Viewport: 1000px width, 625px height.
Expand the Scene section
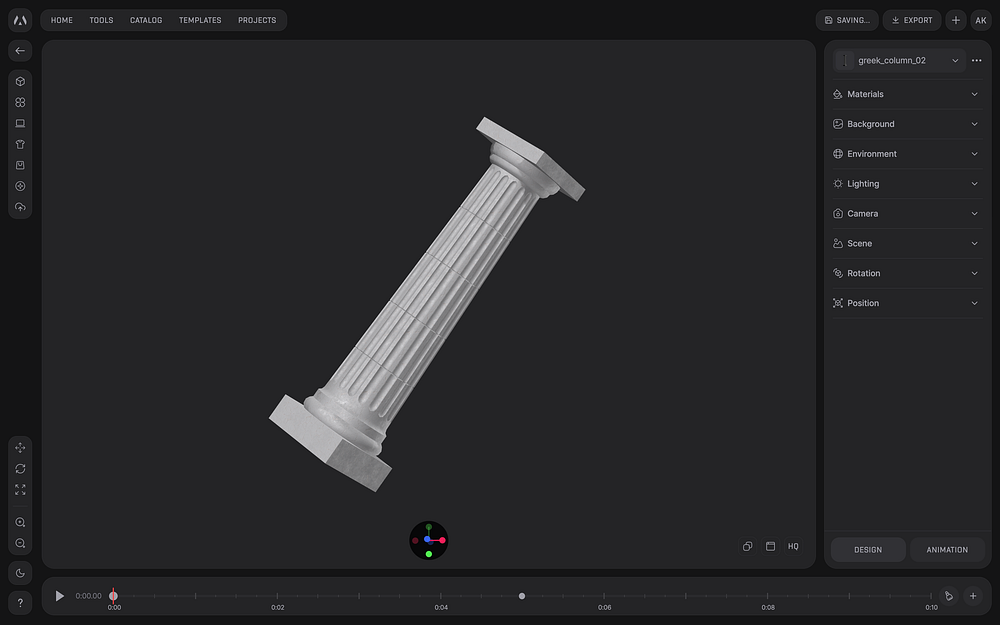click(x=907, y=244)
